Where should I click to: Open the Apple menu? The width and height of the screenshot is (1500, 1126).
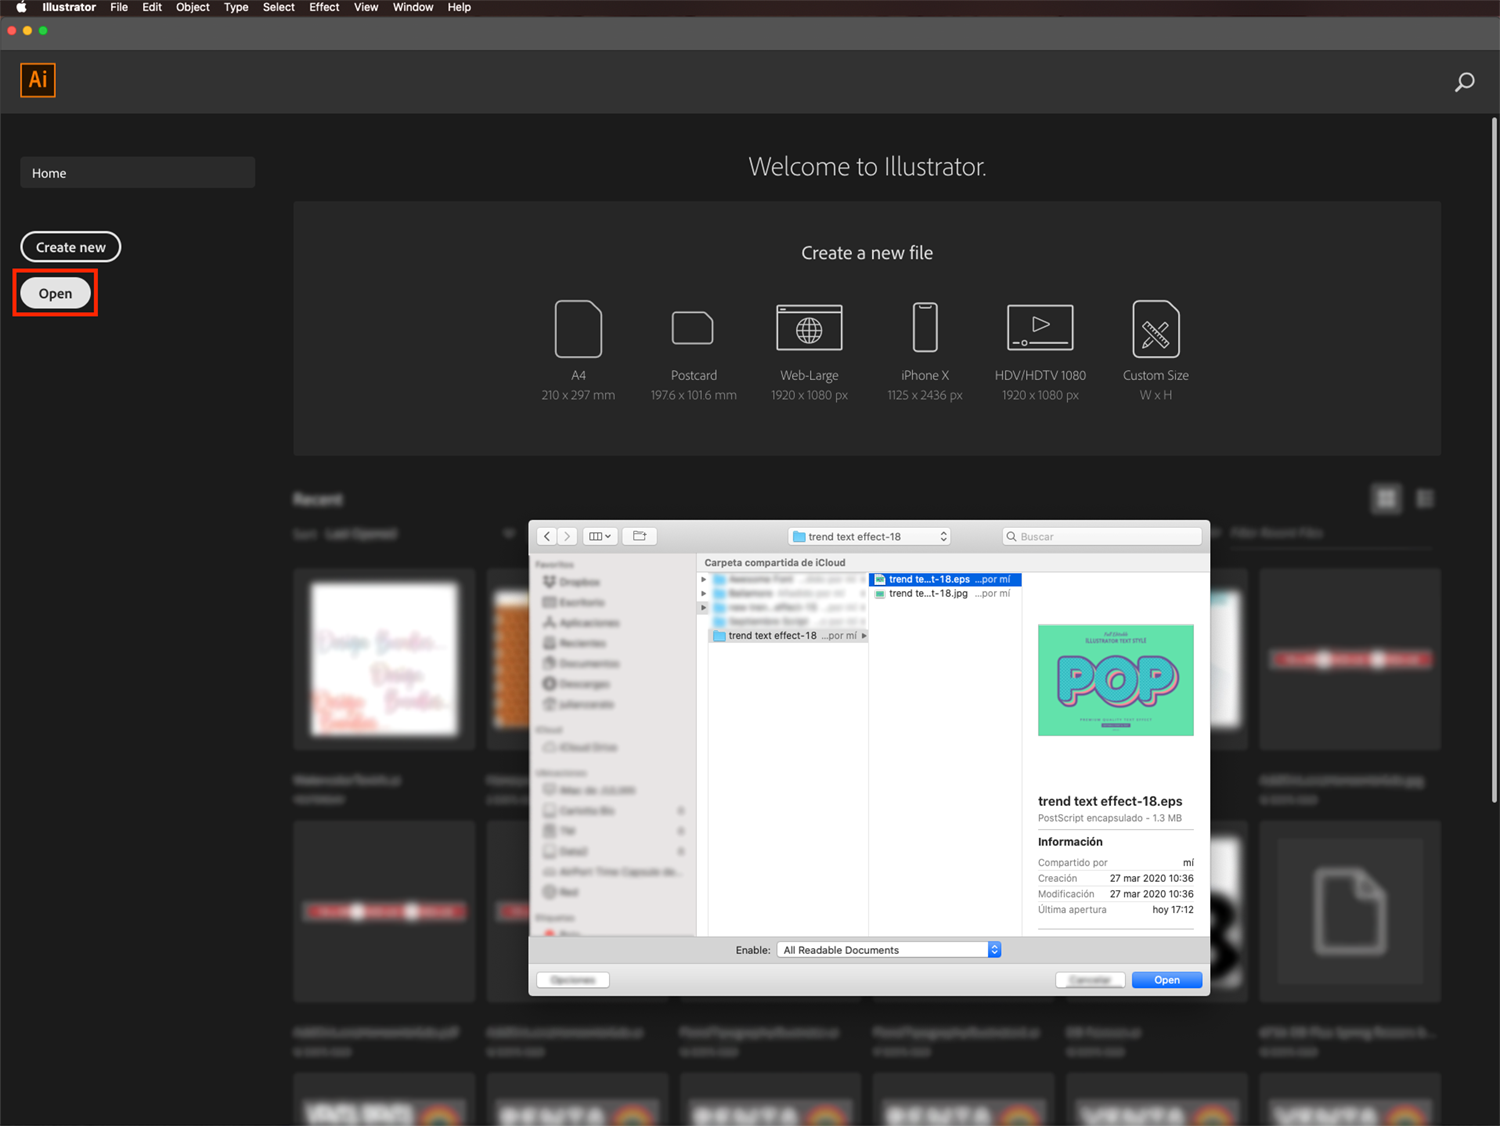point(20,7)
